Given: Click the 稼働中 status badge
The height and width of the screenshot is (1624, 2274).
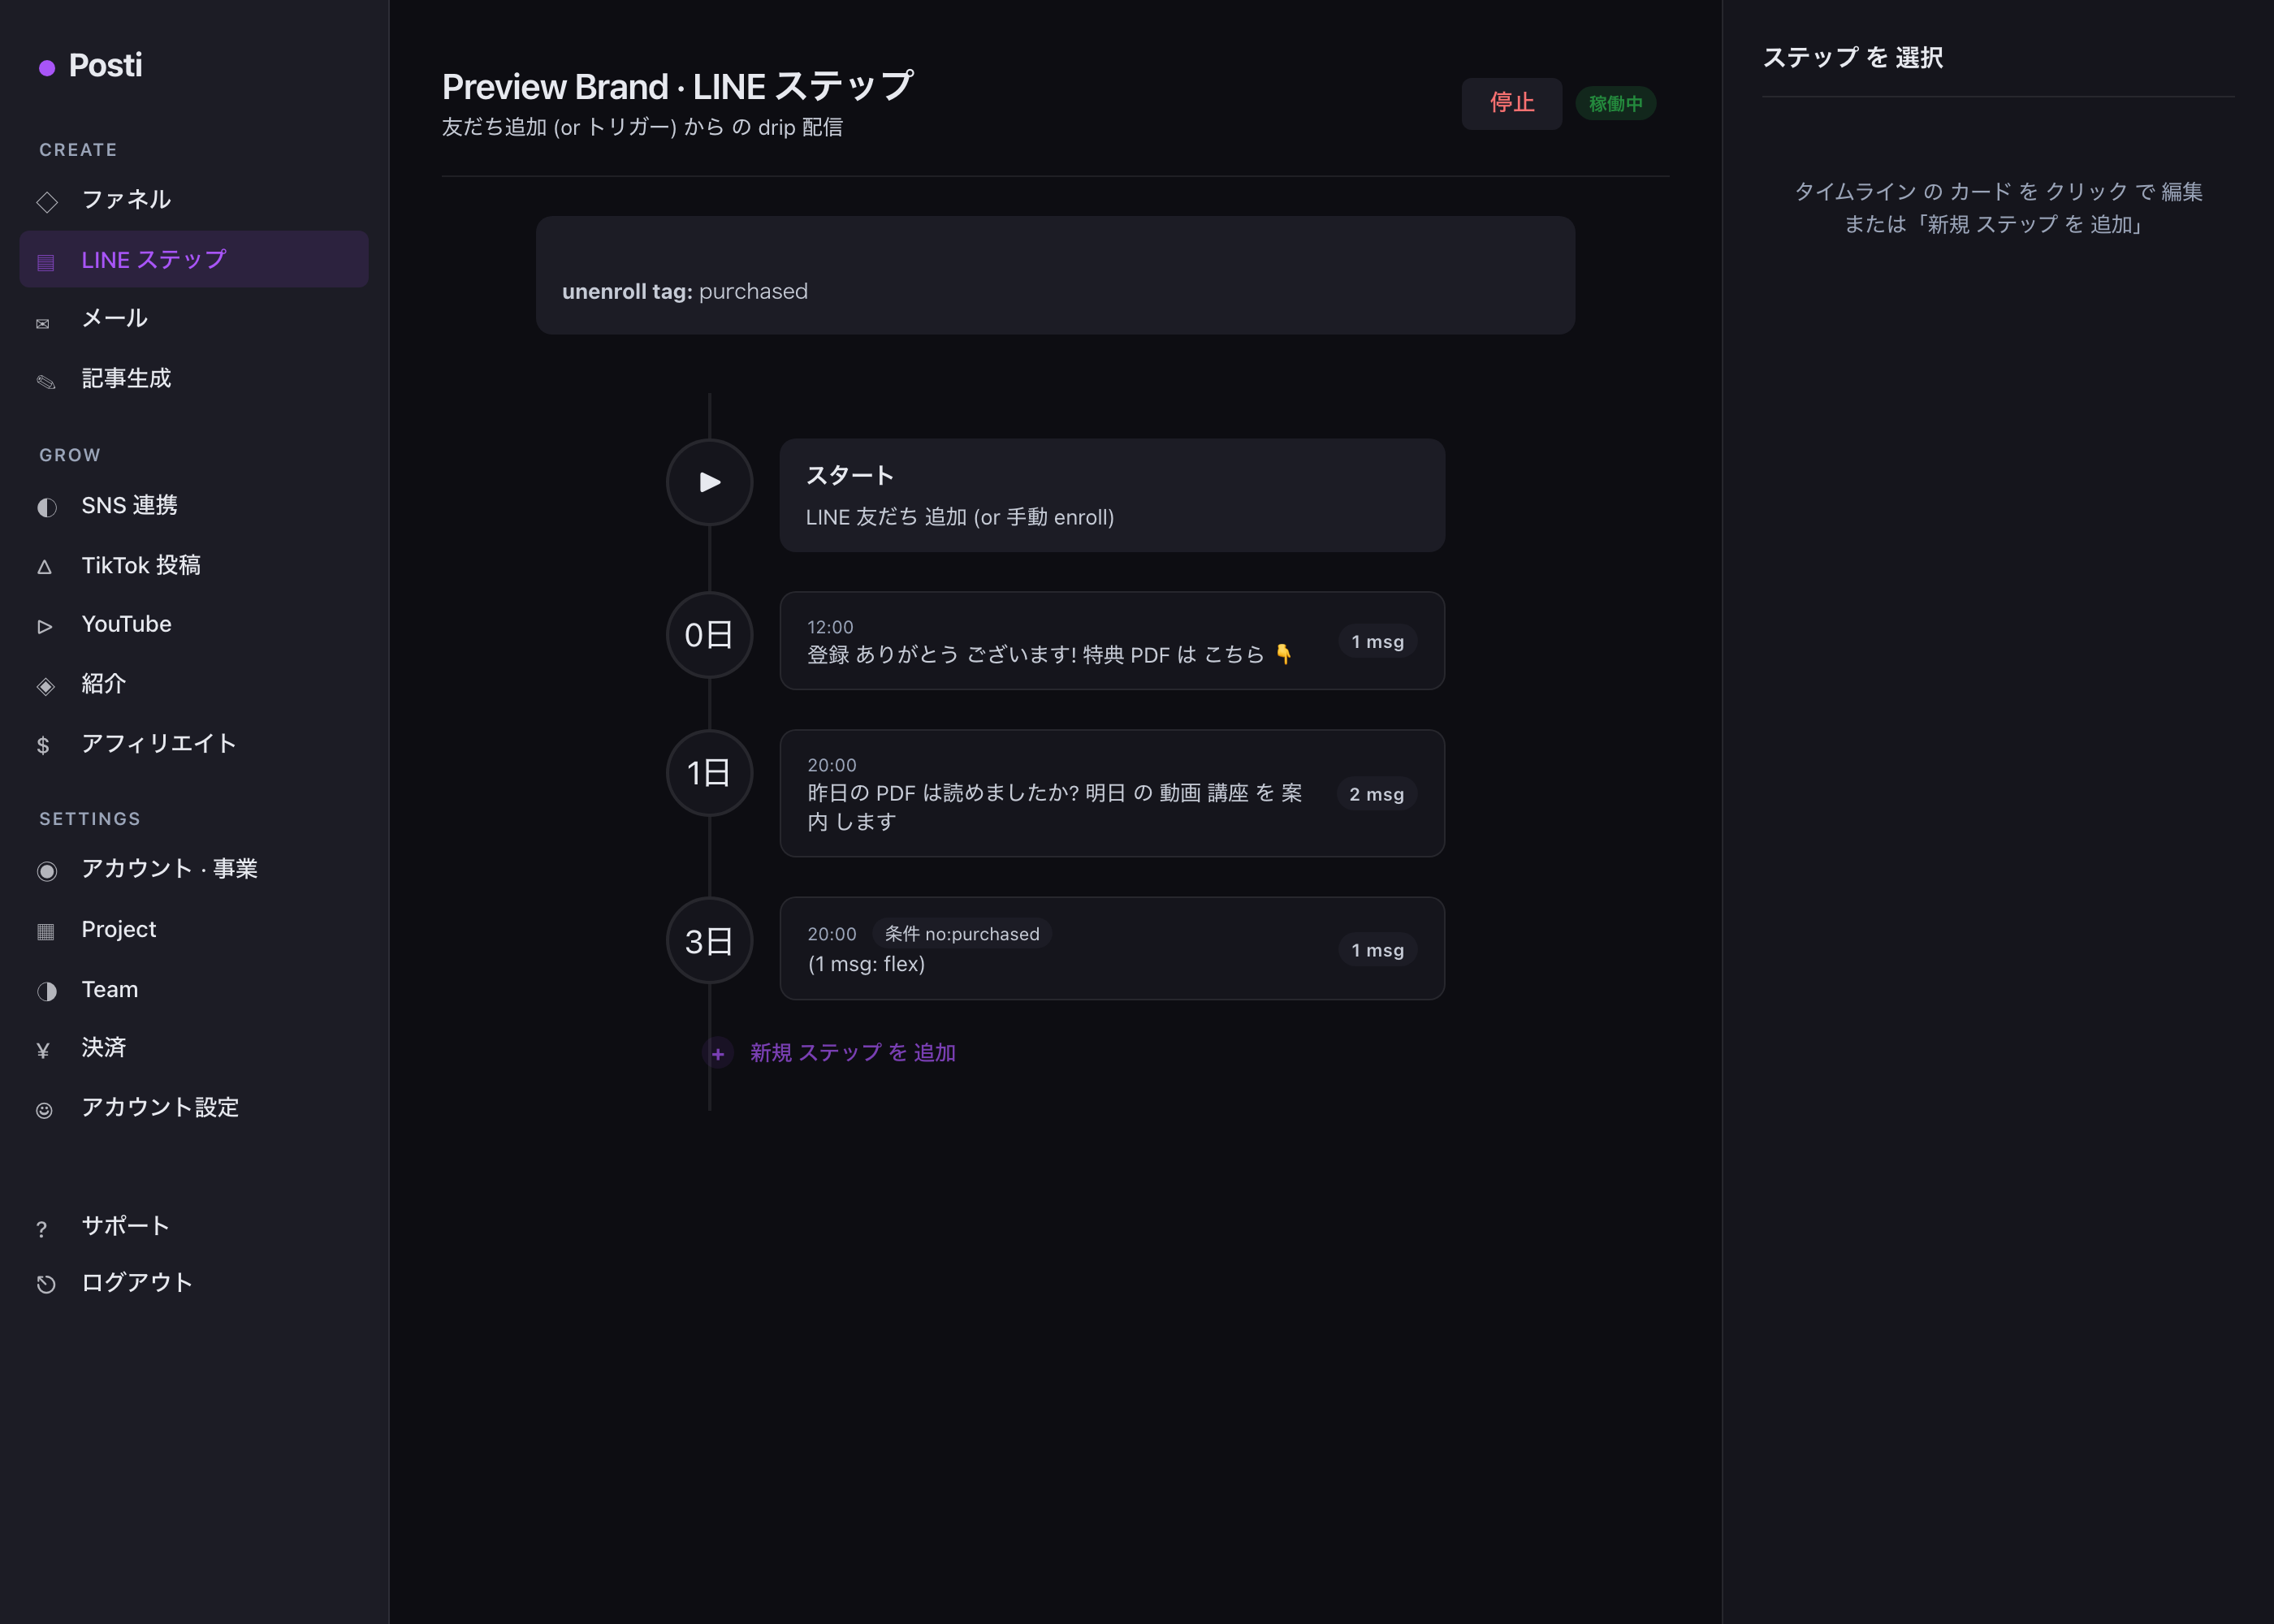Looking at the screenshot, I should click(x=1615, y=103).
